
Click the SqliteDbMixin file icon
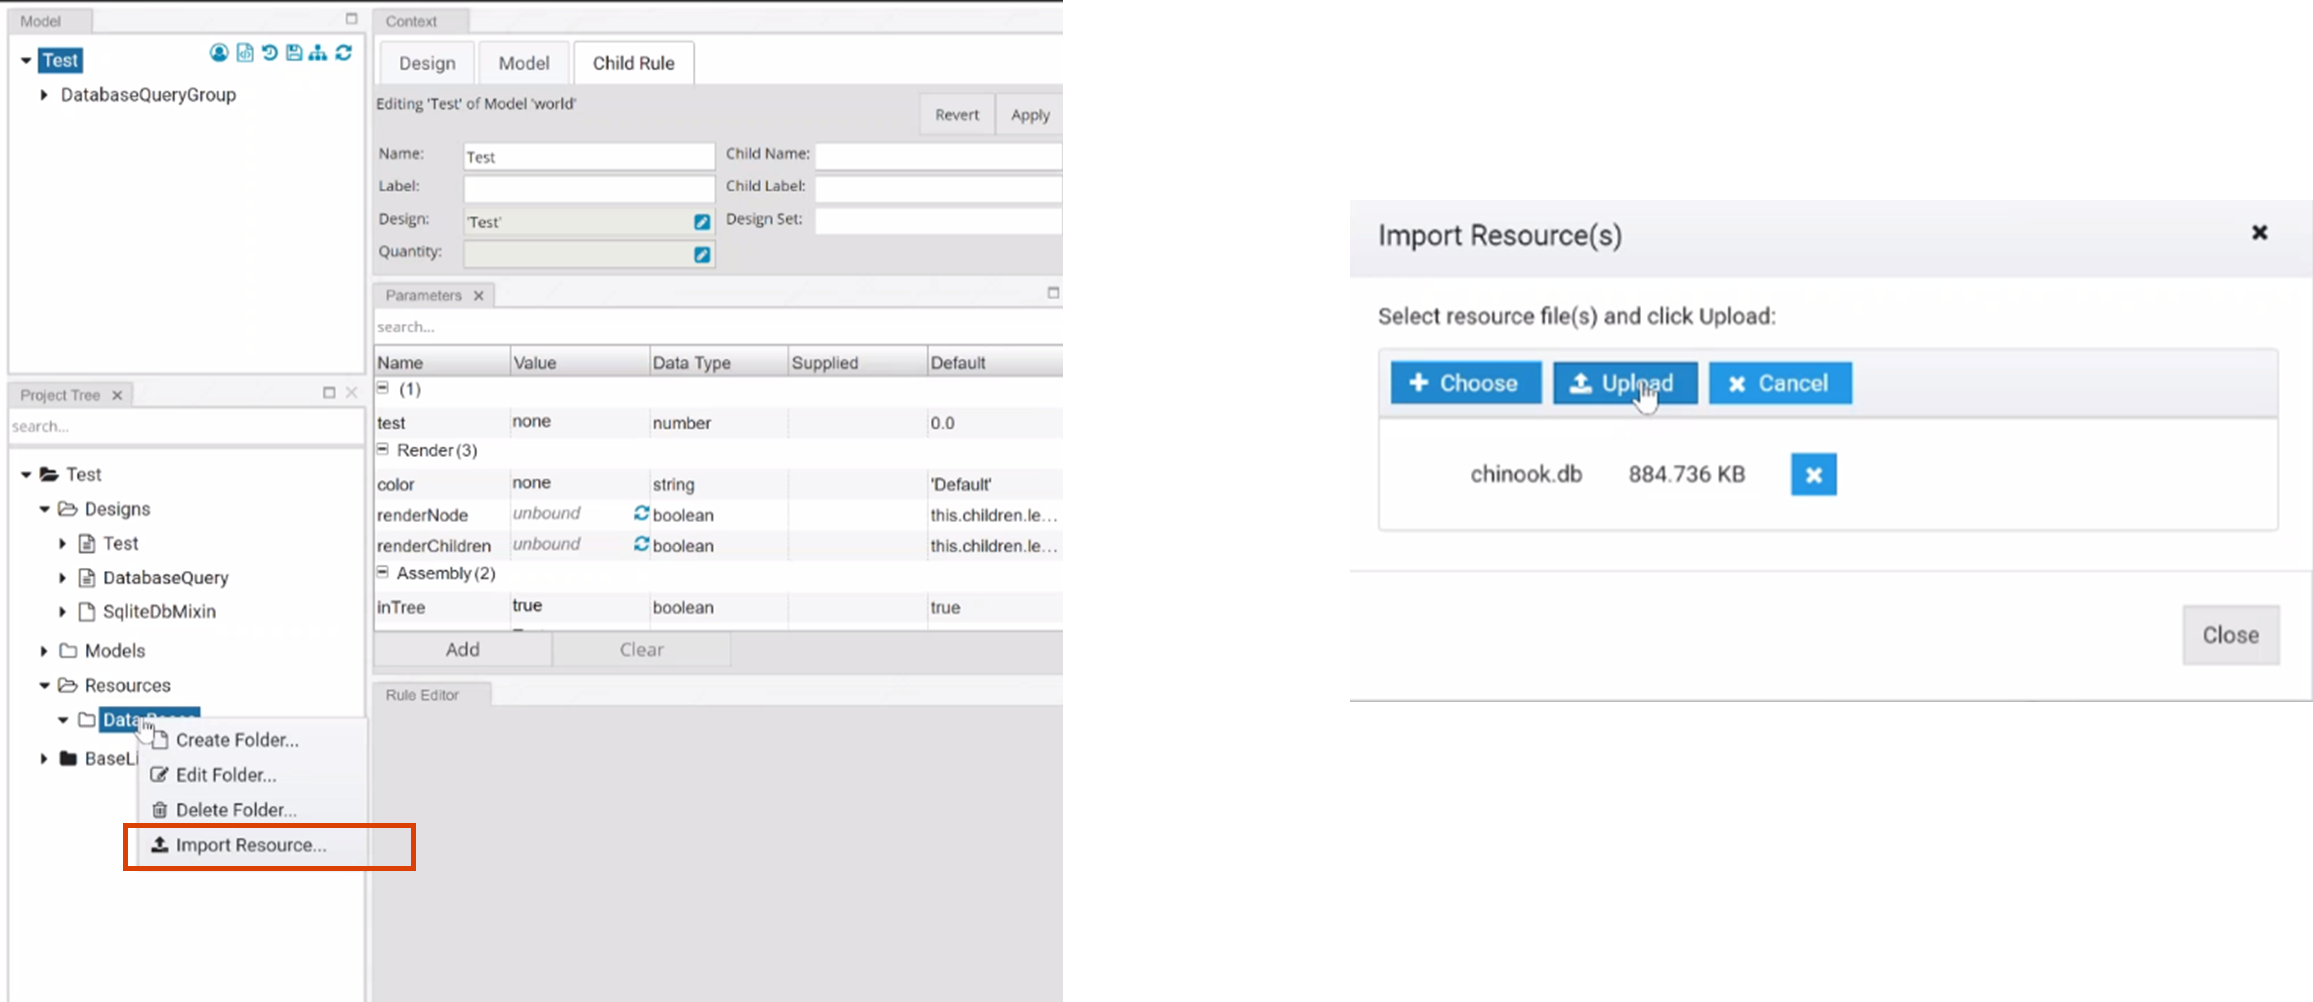(87, 612)
